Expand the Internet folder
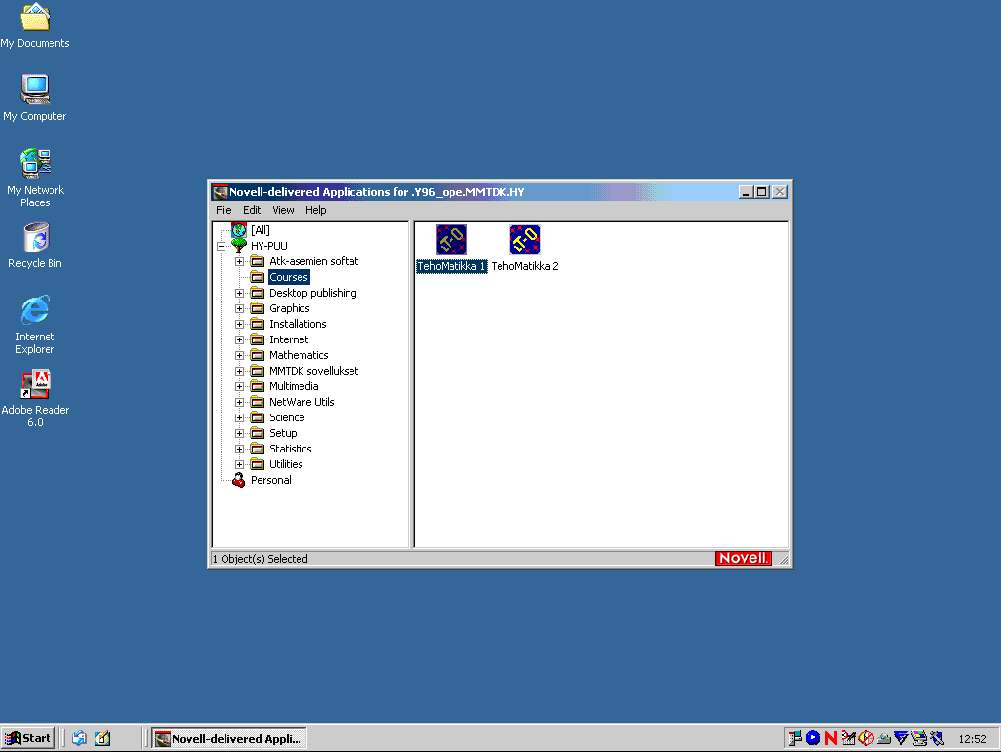 (x=239, y=340)
